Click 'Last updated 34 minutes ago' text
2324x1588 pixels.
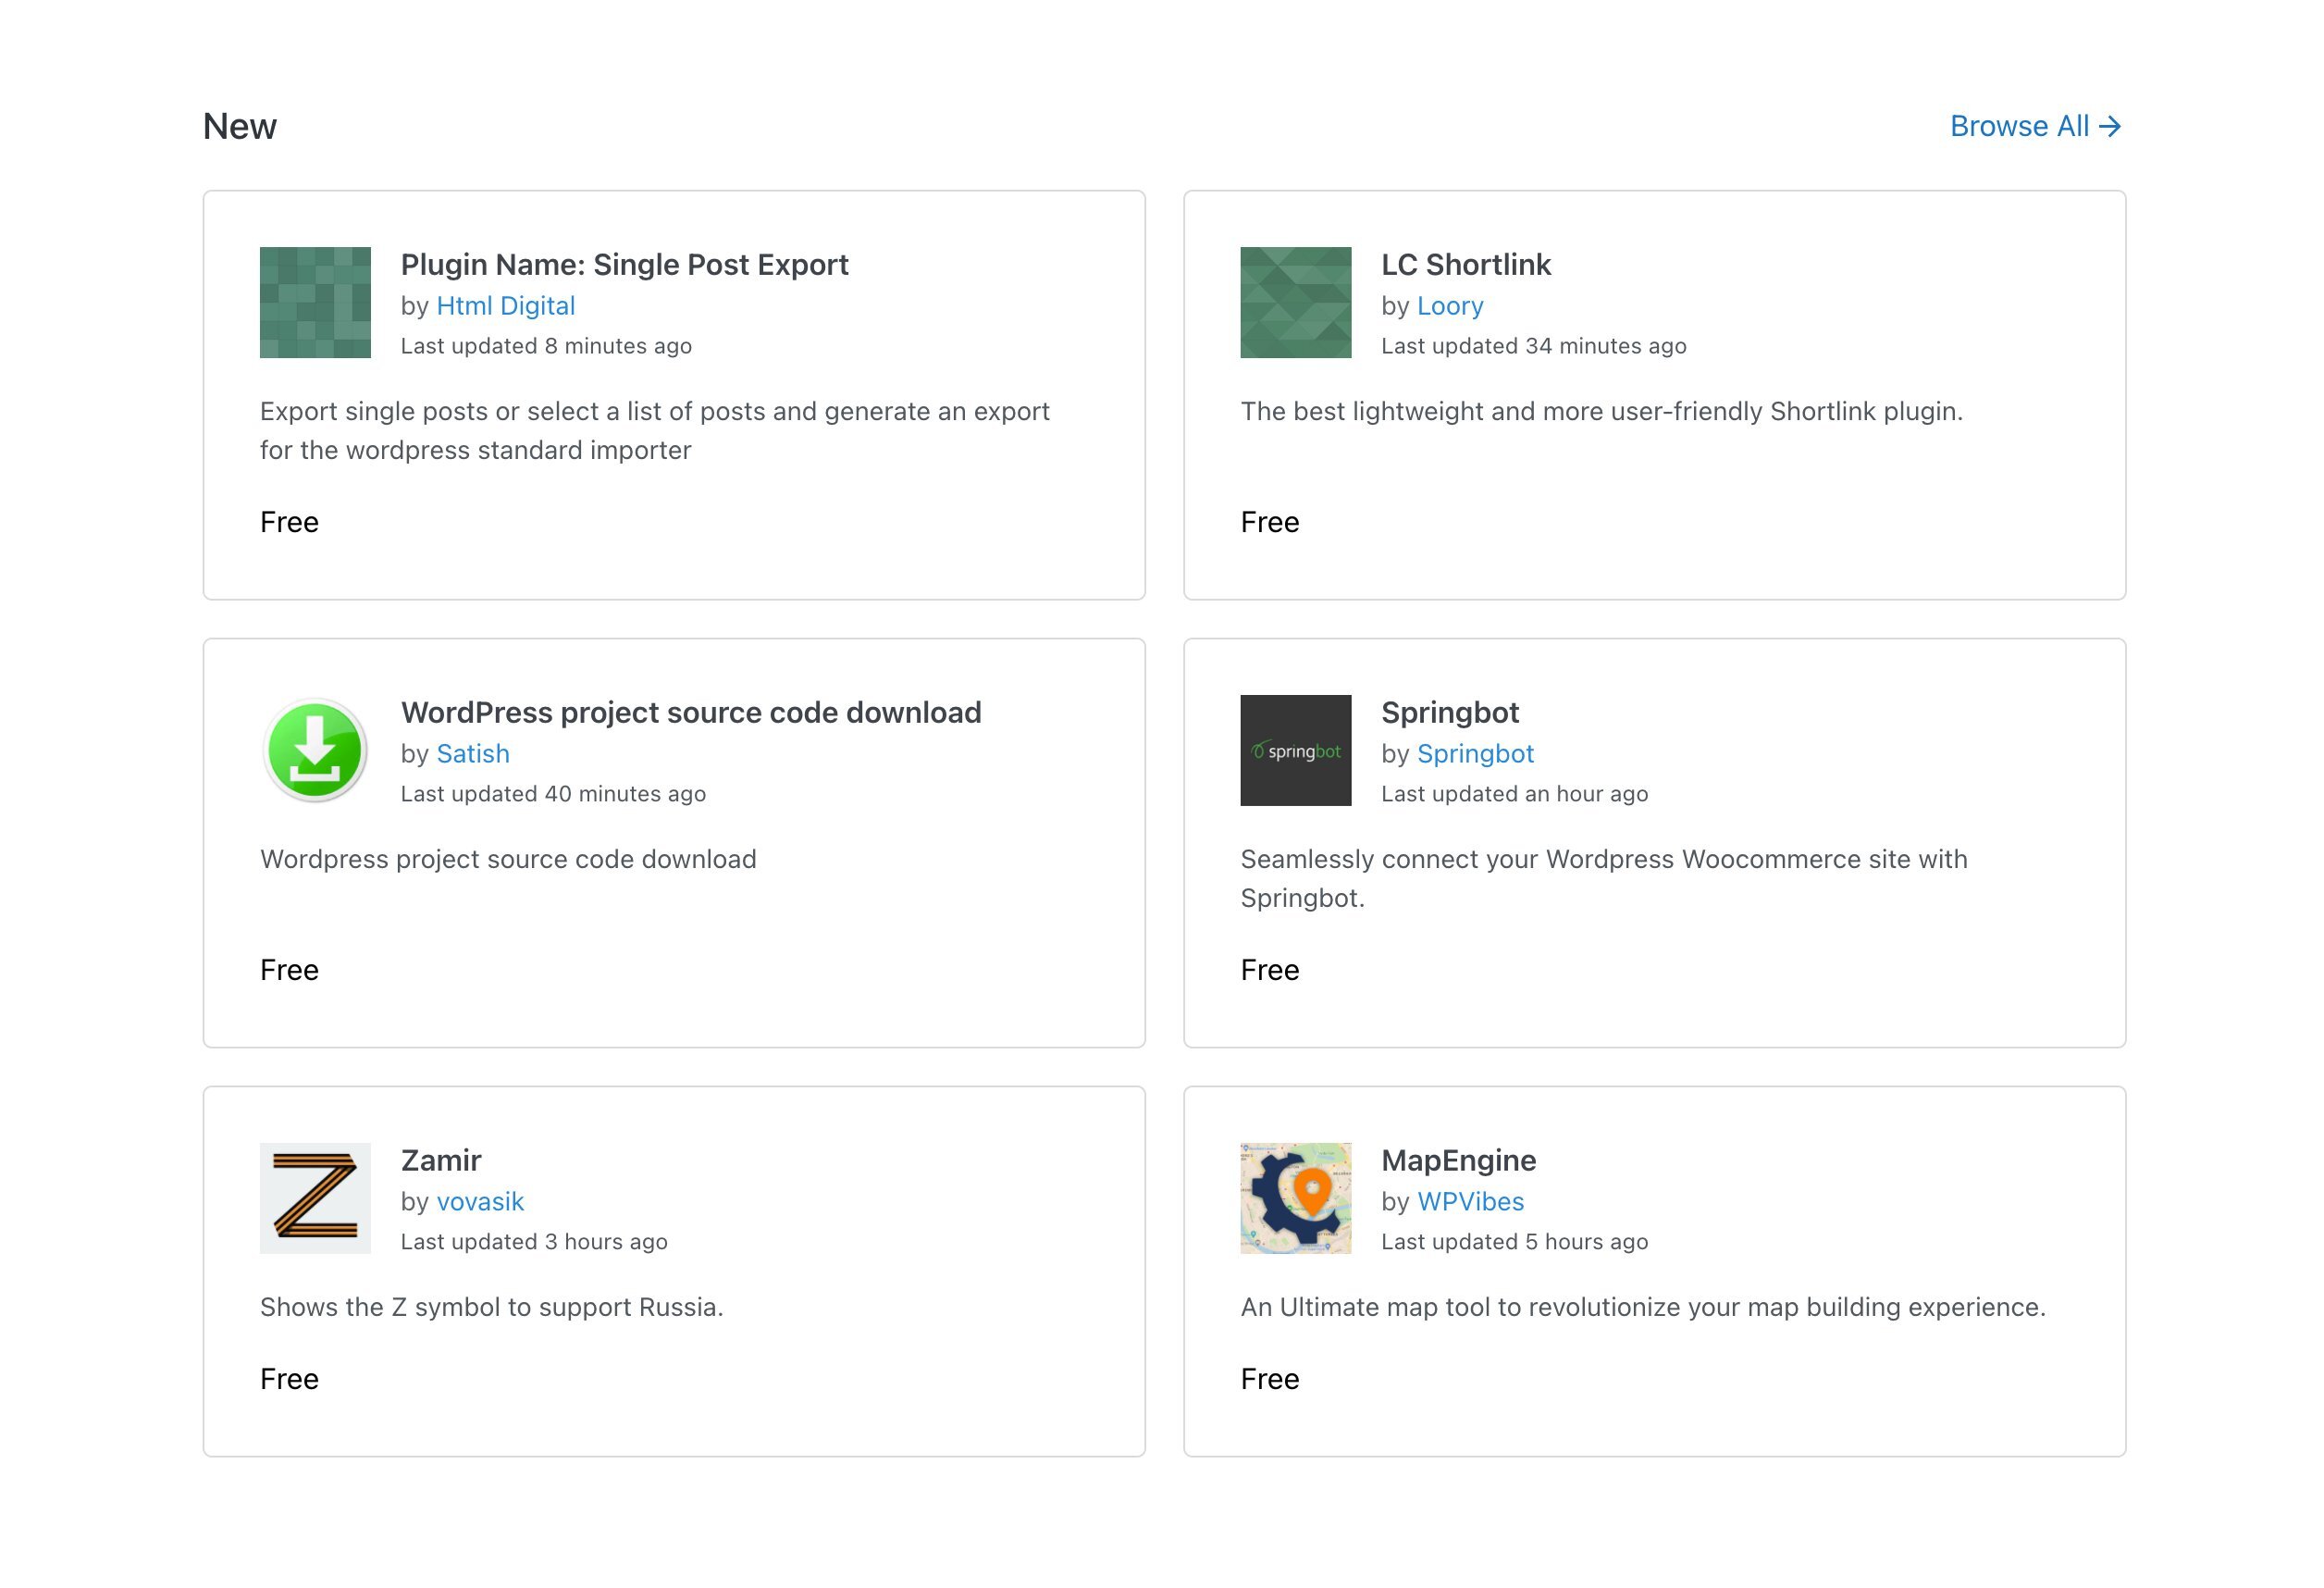click(x=1533, y=346)
